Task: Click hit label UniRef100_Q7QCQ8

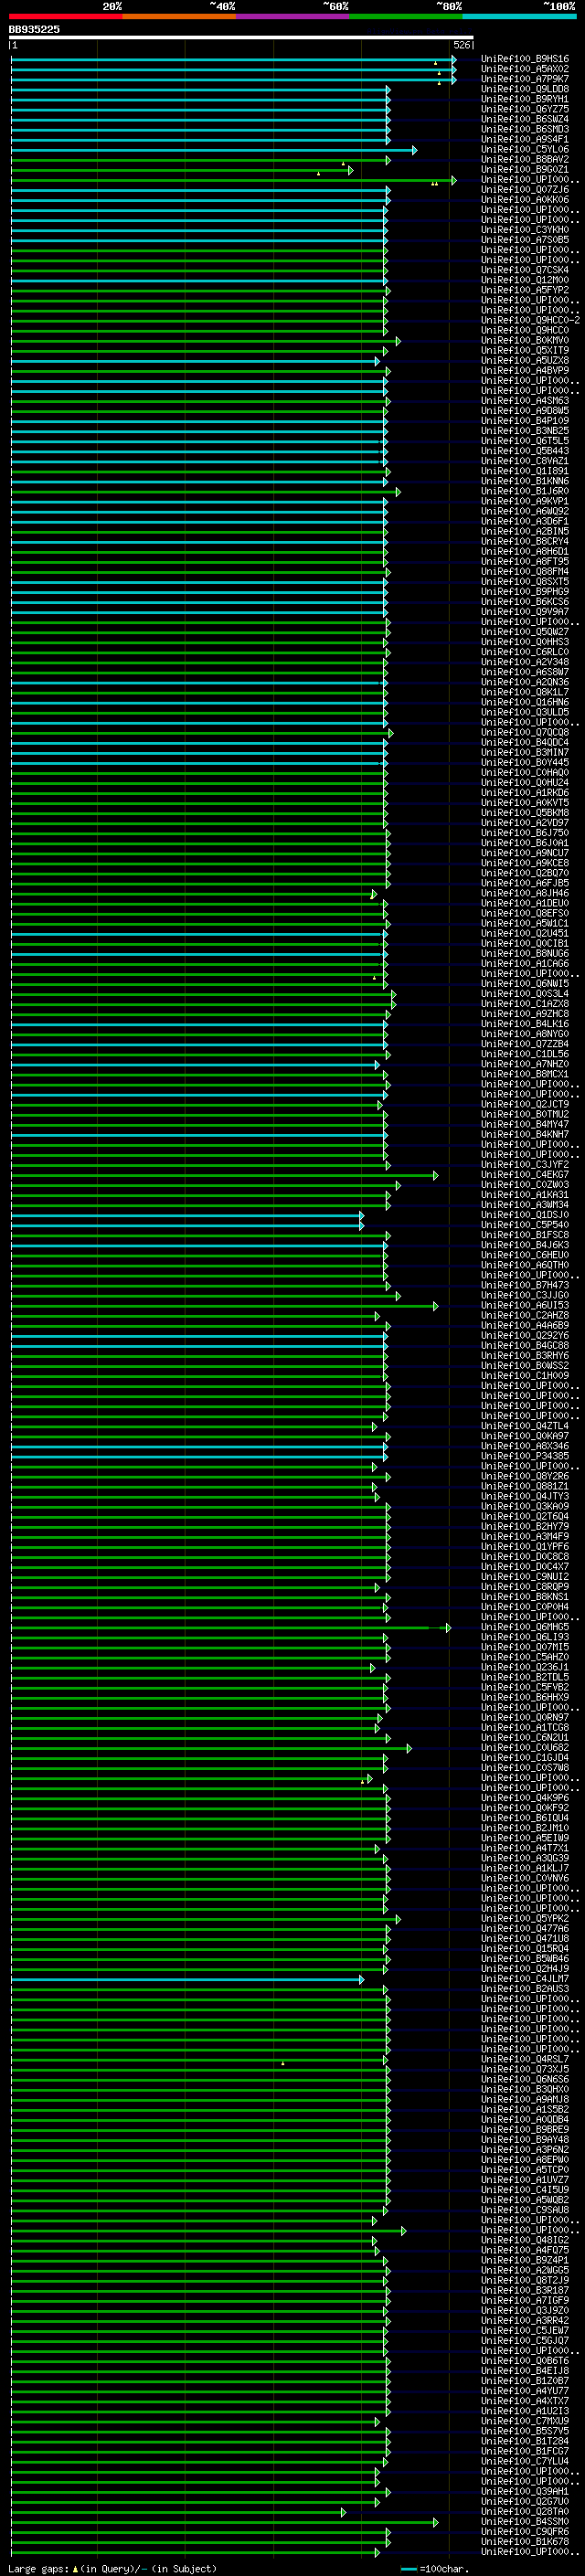Action: (525, 732)
